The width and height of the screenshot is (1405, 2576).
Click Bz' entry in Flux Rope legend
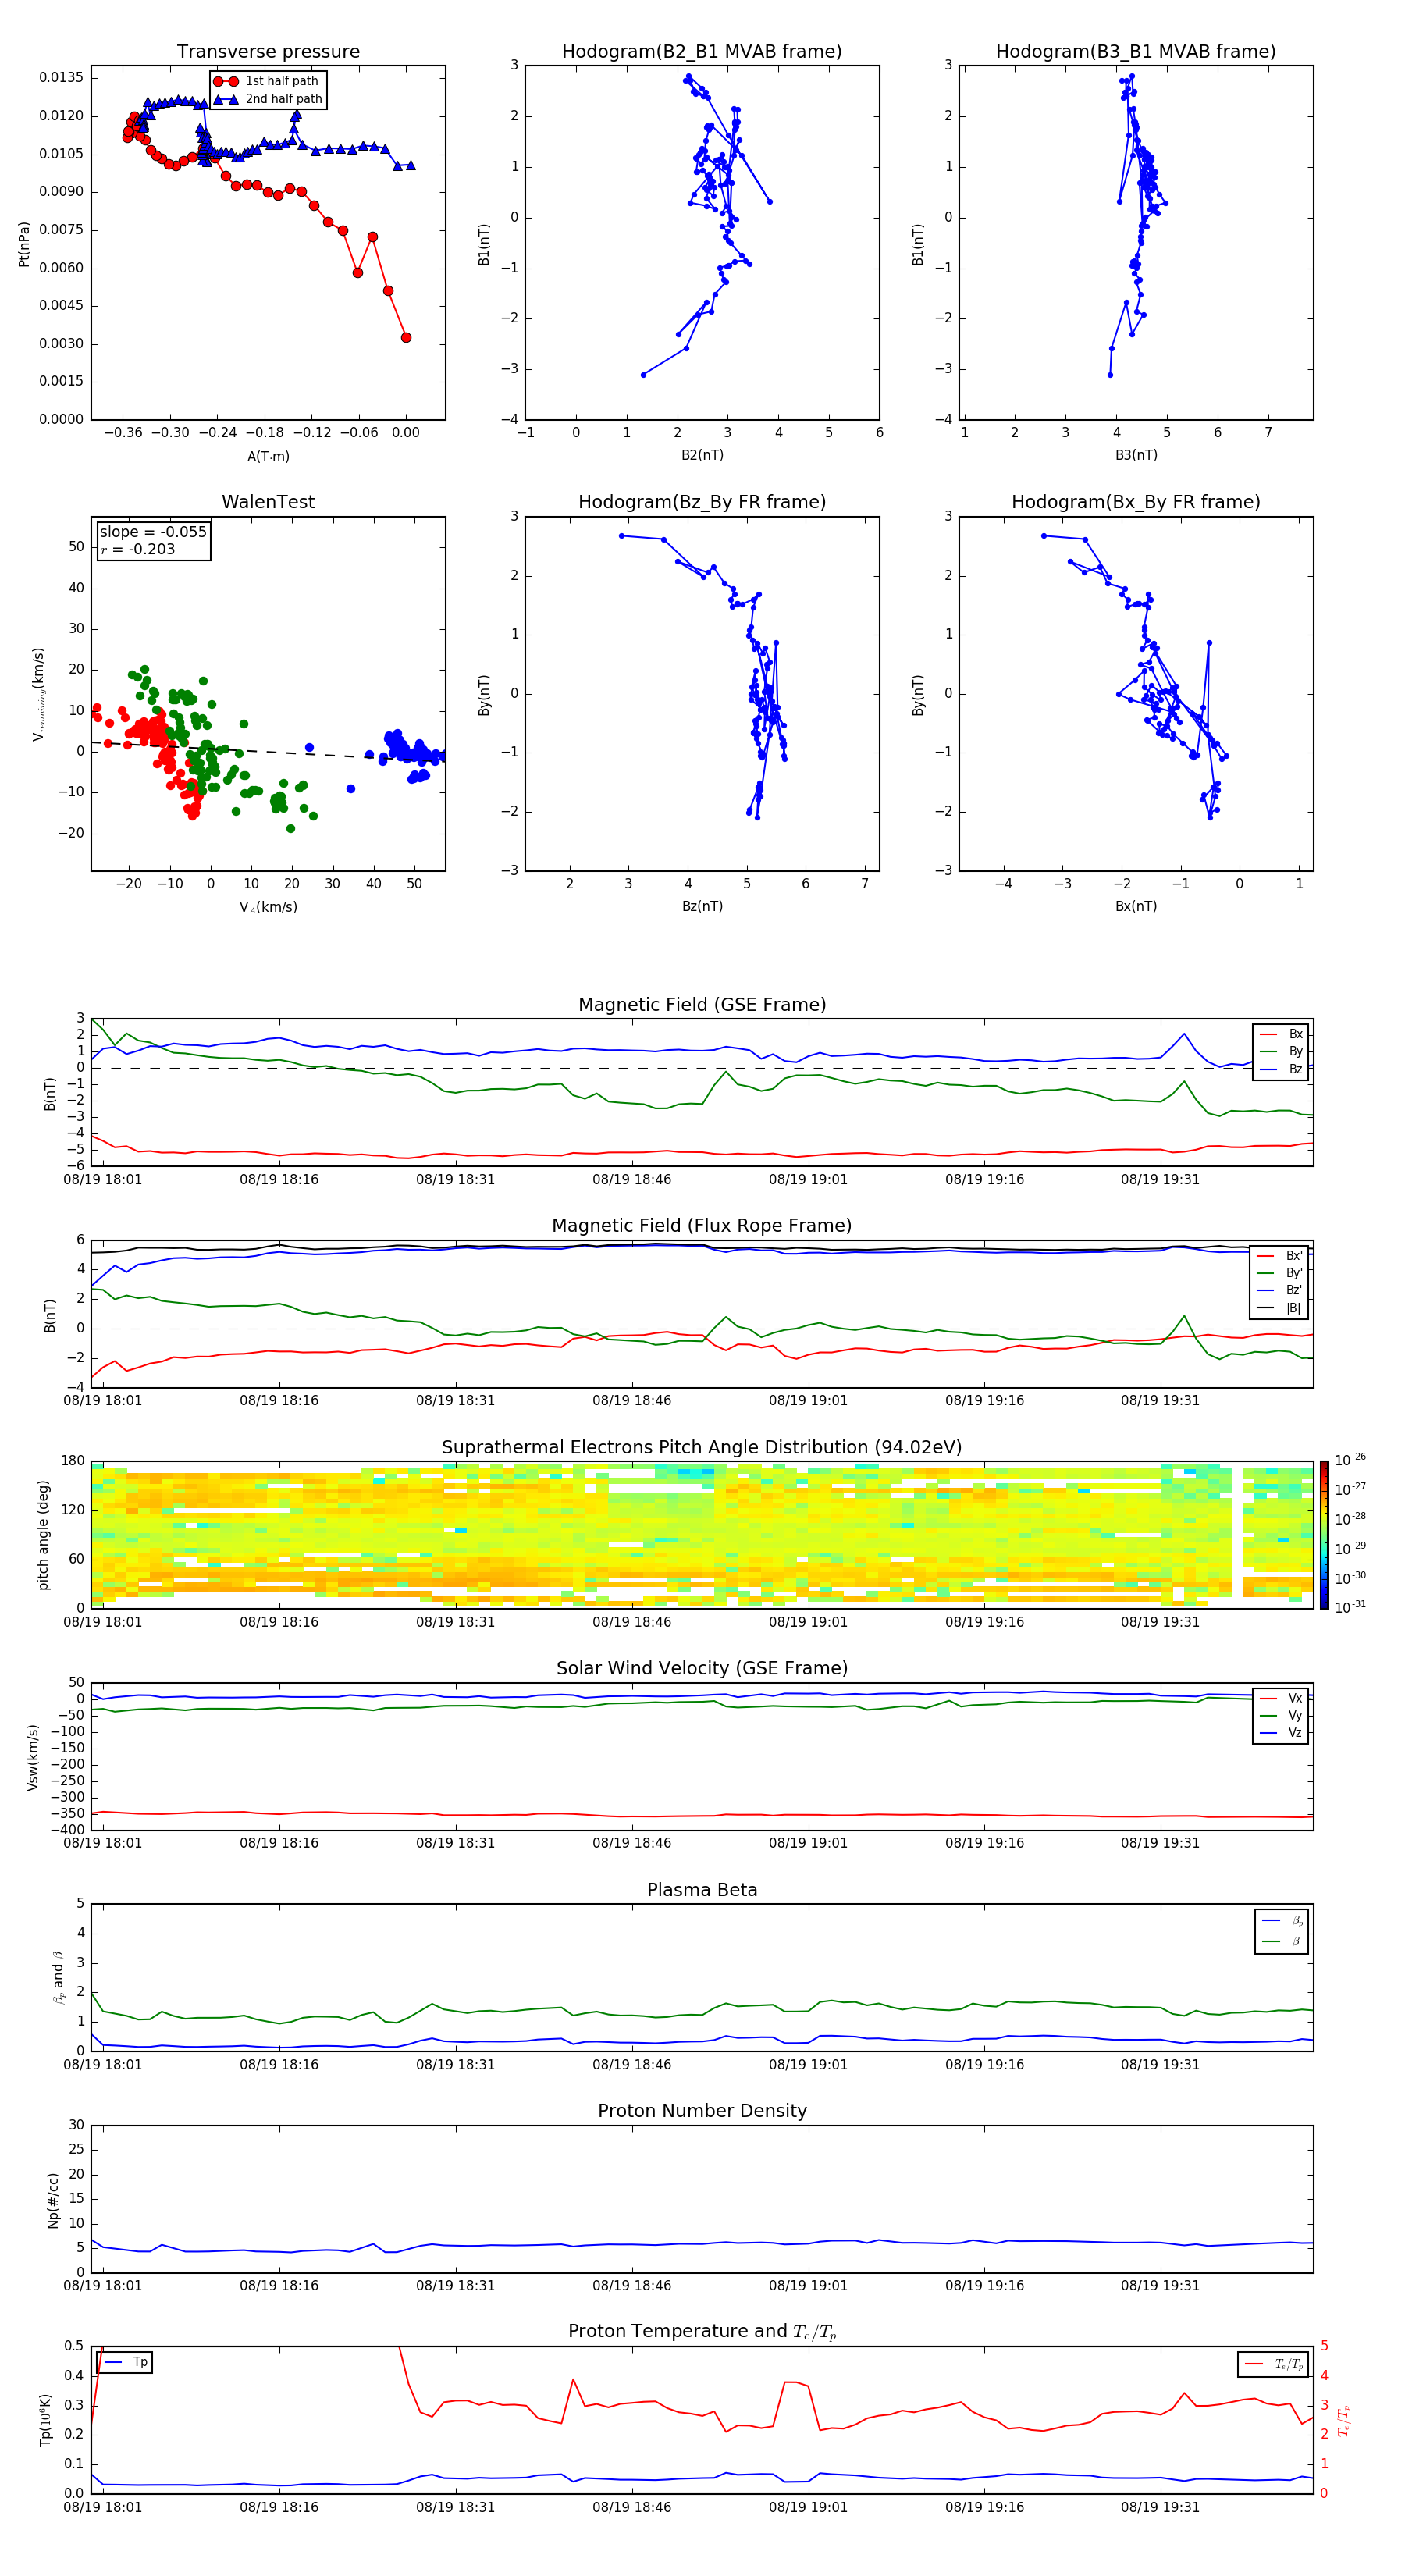click(1280, 1290)
